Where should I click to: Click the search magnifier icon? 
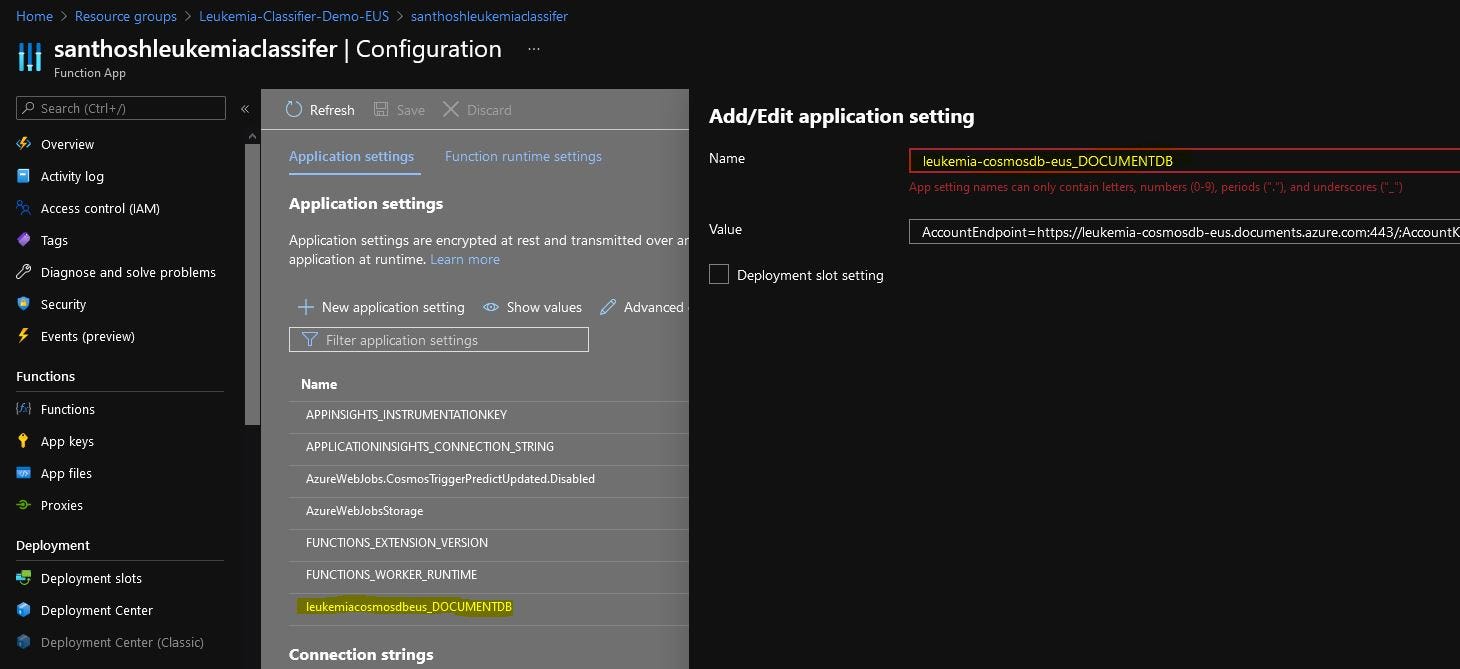(29, 108)
